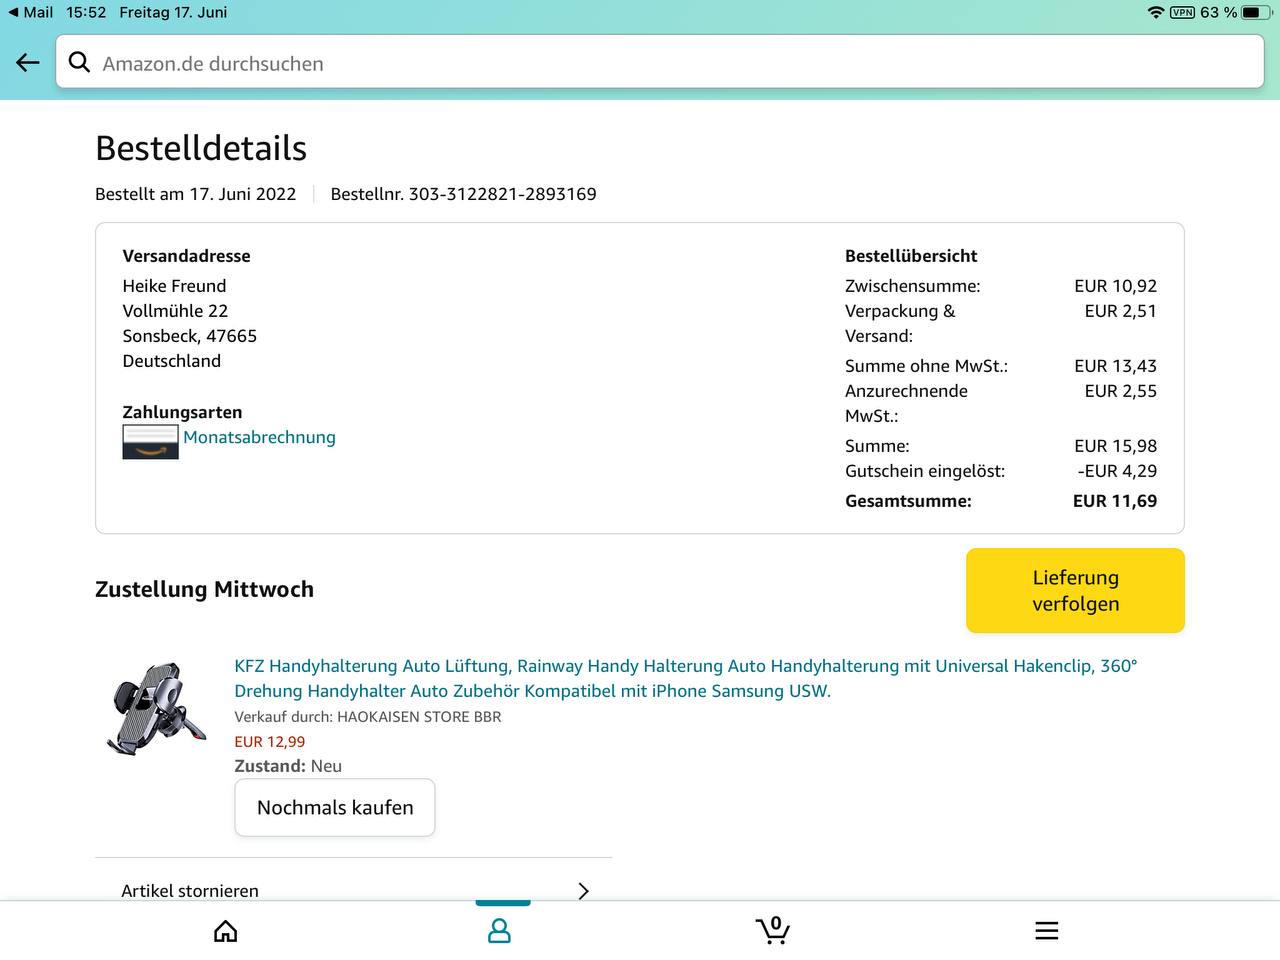This screenshot has width=1280, height=960.
Task: Focus the Amazon.de durchsuchen search field
Action: (660, 63)
